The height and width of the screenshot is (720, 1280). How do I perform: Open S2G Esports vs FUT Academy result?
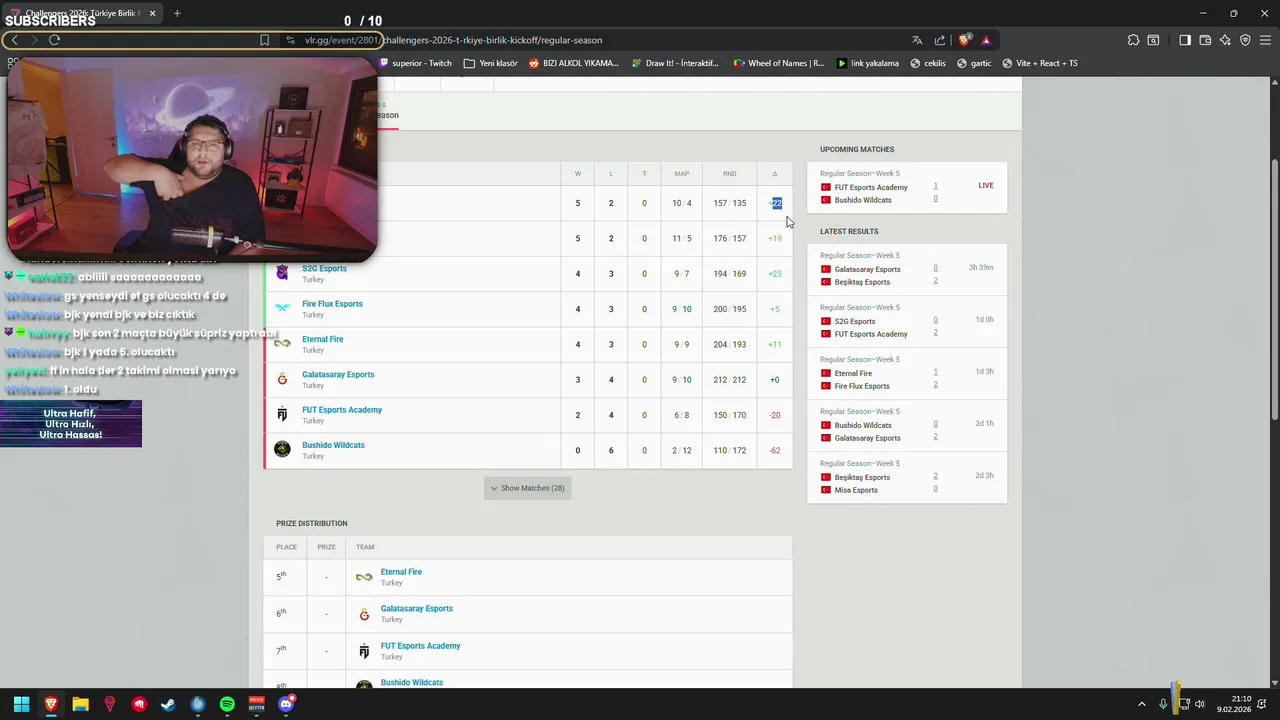click(907, 321)
